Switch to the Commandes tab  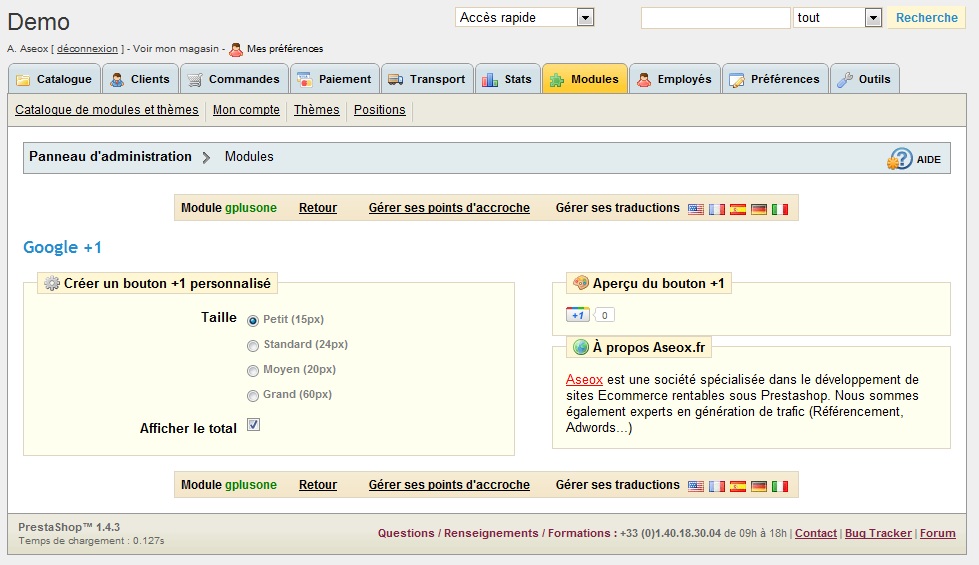click(234, 79)
